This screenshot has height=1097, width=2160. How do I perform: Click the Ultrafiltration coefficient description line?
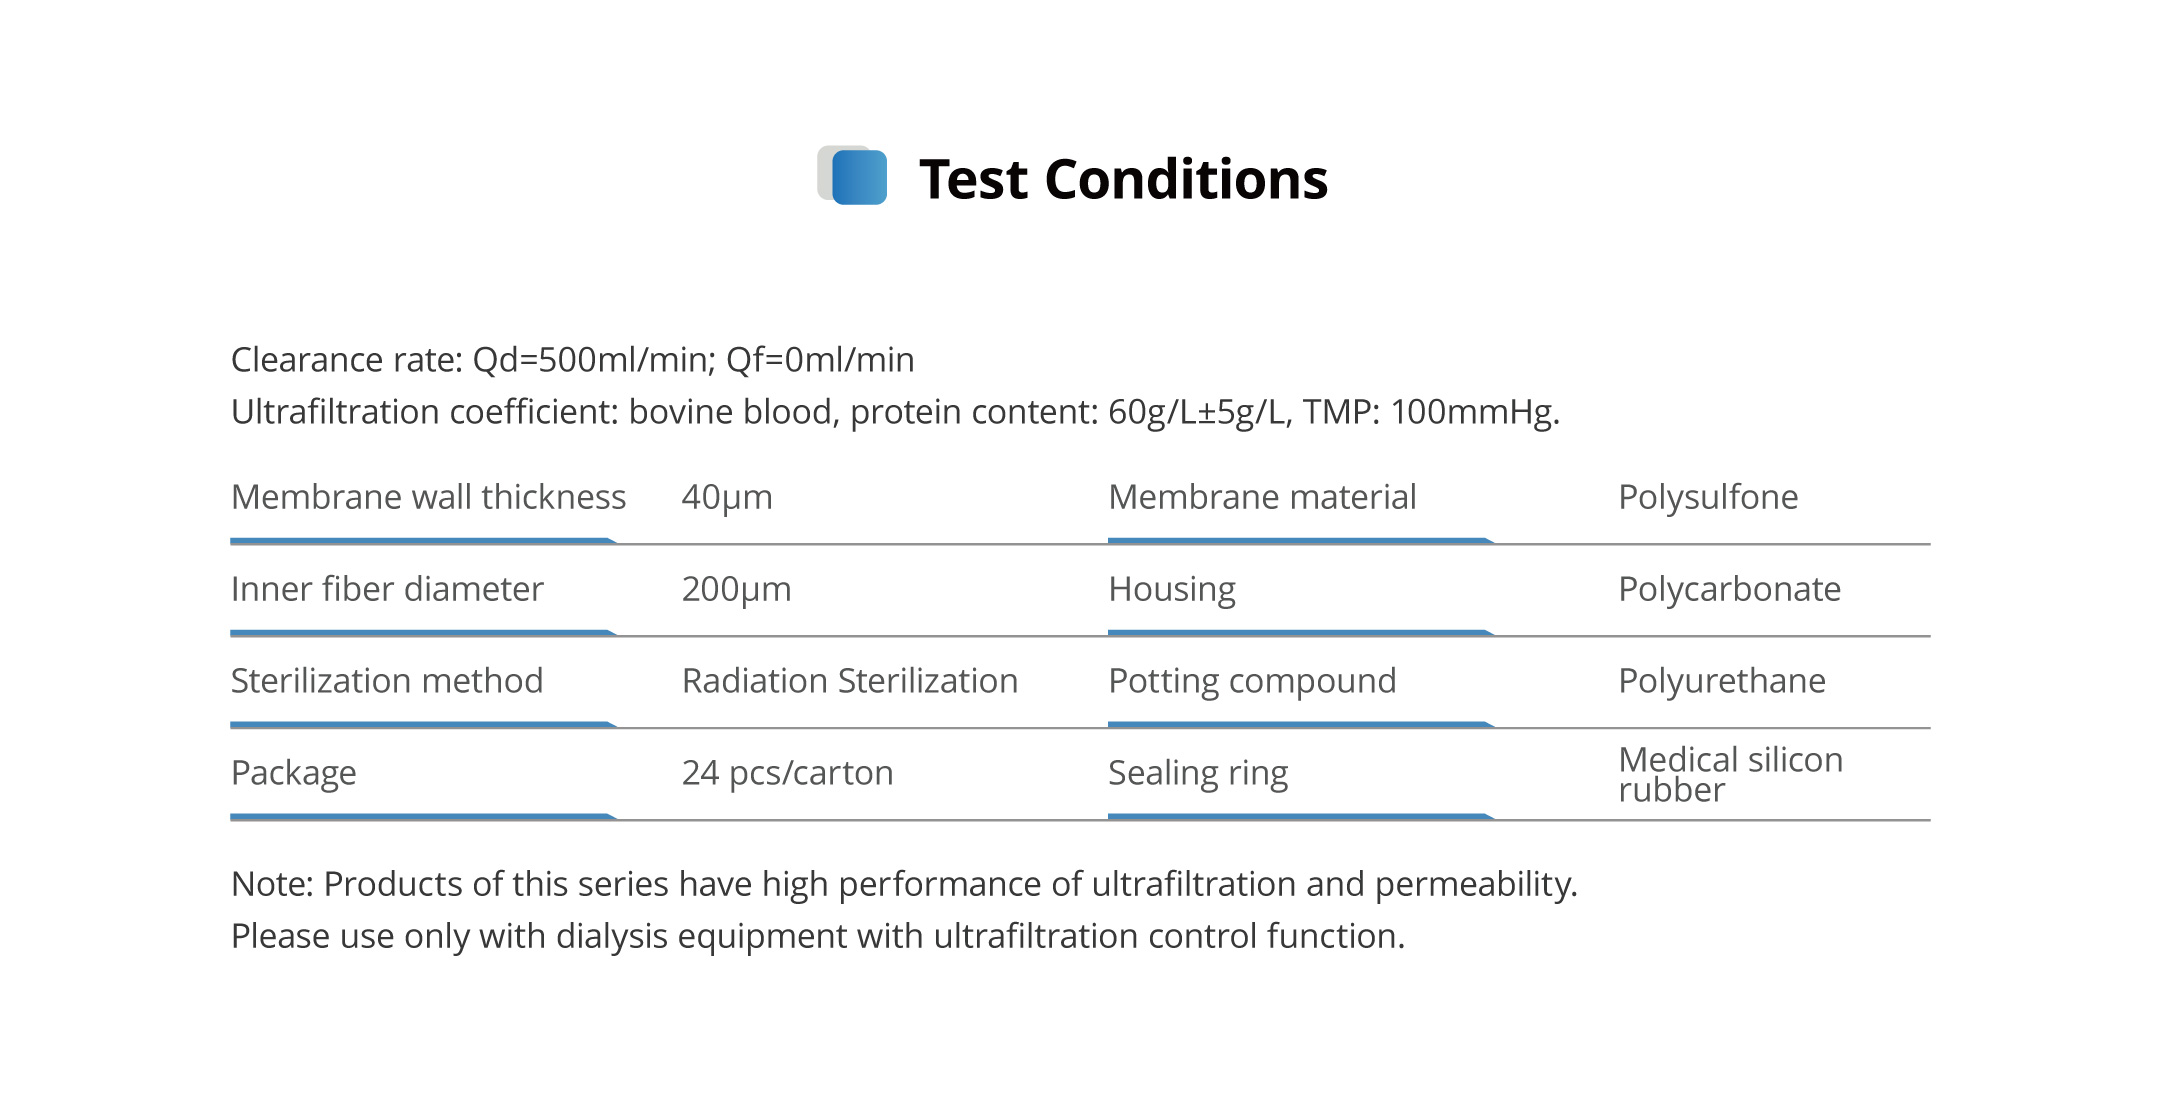tap(894, 412)
